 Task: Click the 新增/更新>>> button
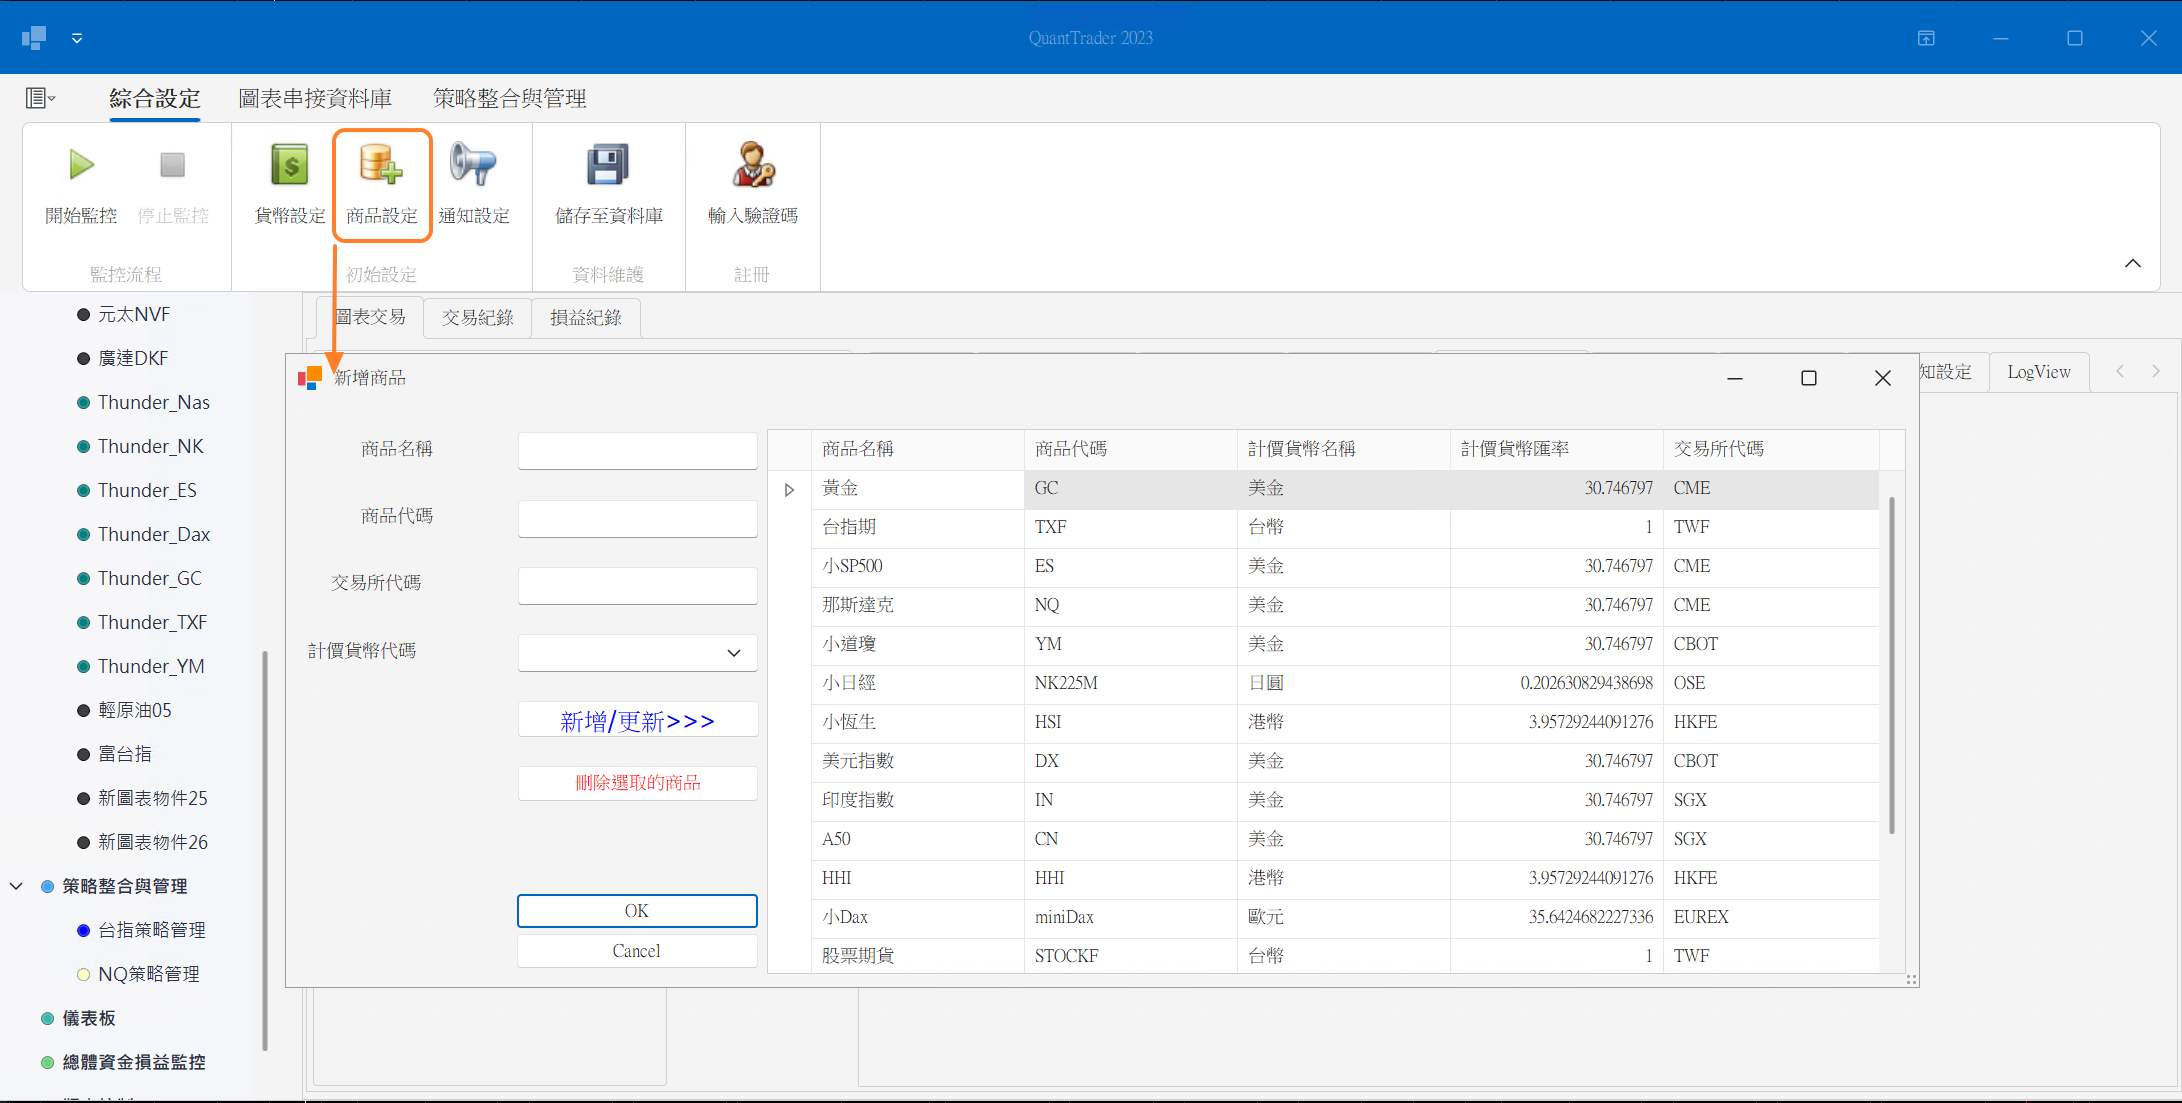pos(637,721)
